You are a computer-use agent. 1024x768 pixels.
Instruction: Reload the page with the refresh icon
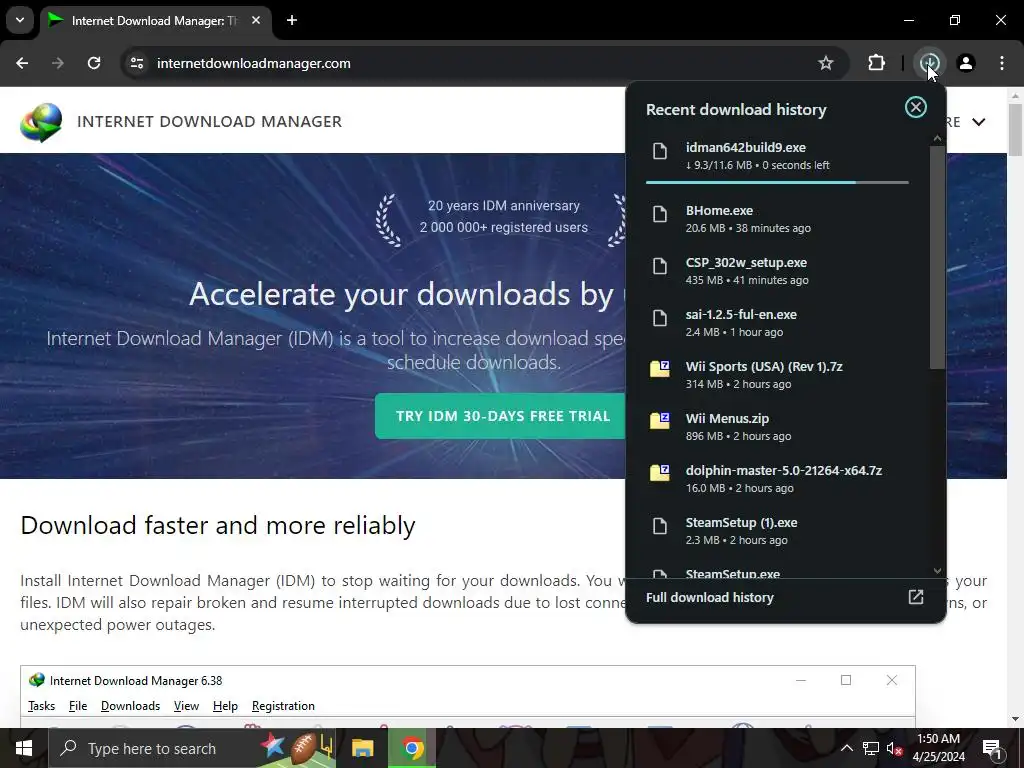(x=94, y=63)
